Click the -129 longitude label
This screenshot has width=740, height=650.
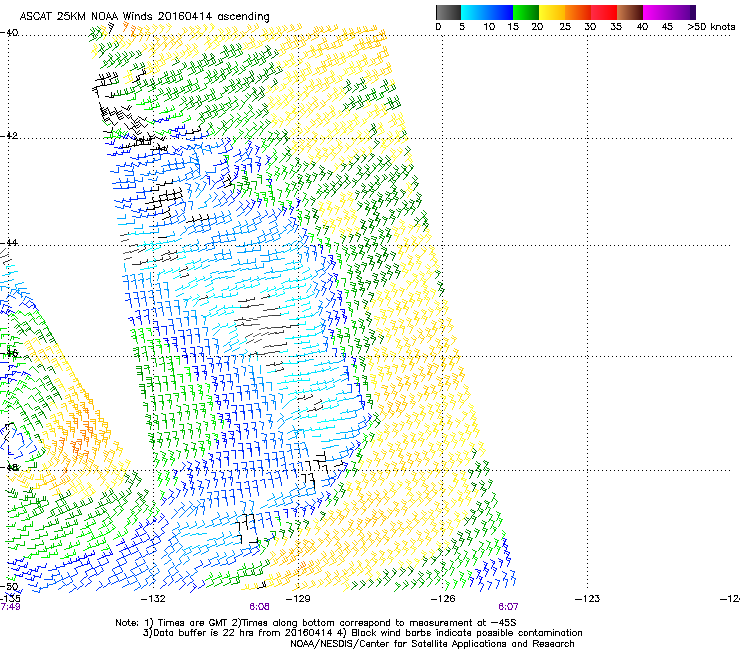point(298,599)
